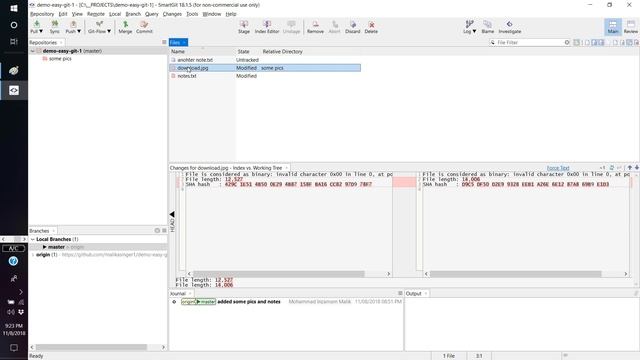Image resolution: width=640 pixels, height=360 pixels.
Task: Click the Discard toolbar icon
Action: (353, 27)
